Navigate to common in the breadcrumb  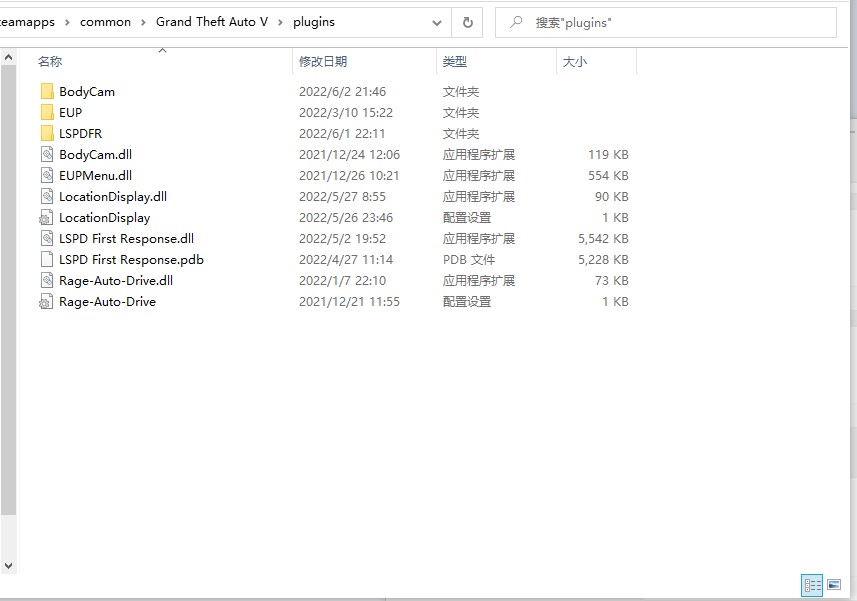105,22
